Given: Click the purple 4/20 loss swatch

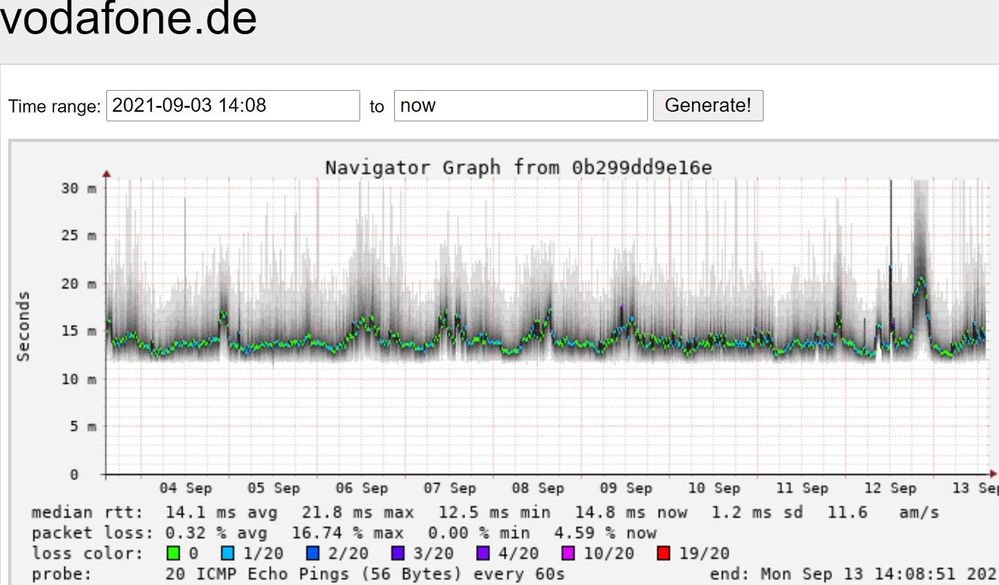Looking at the screenshot, I should coord(483,553).
